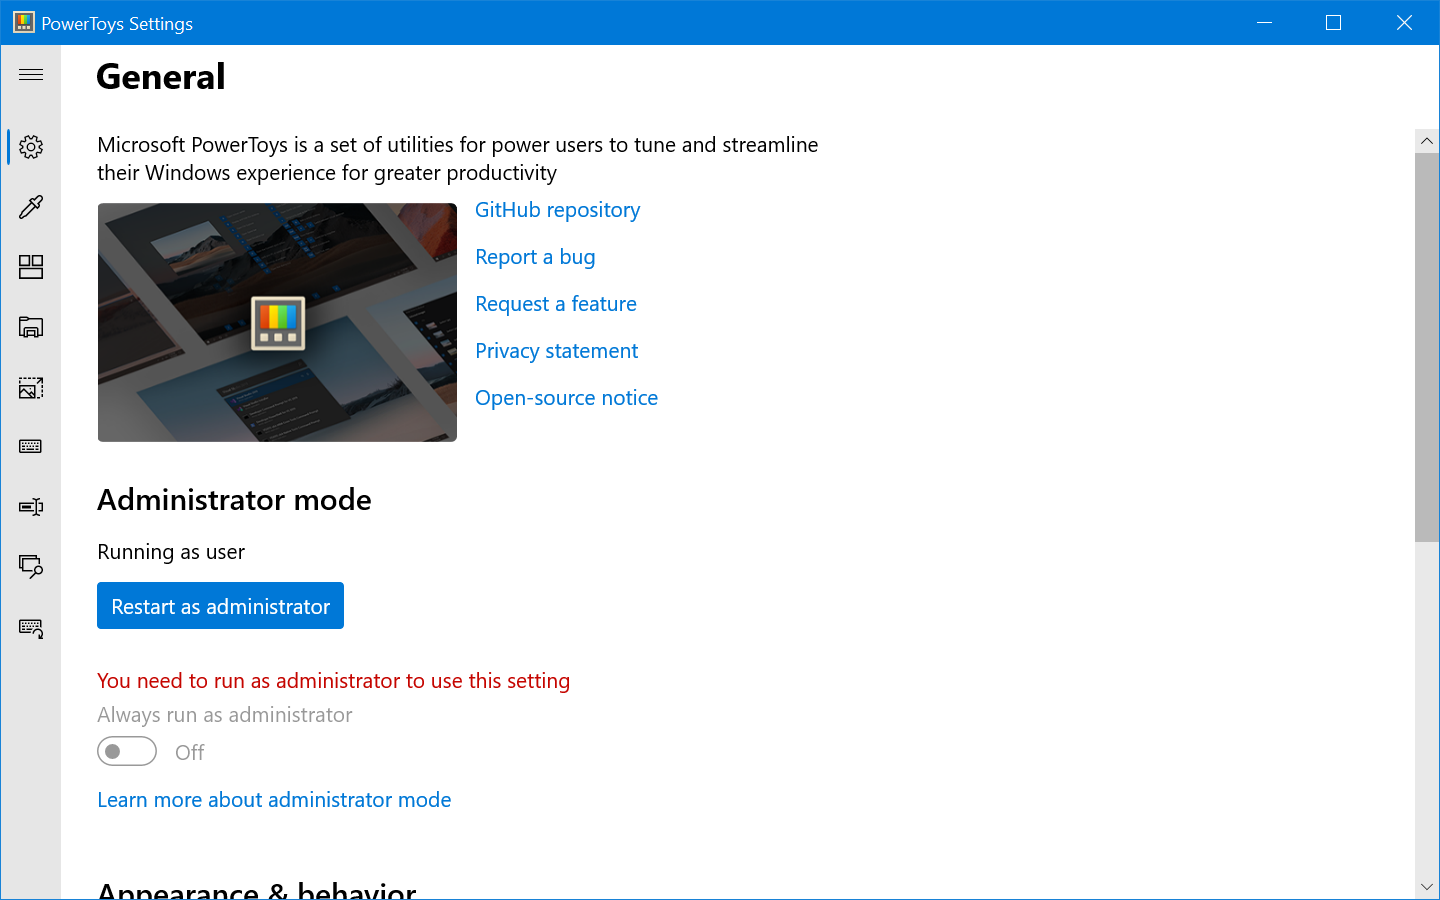This screenshot has height=900, width=1440.
Task: Select the Shortcut Guide sidebar icon
Action: (30, 627)
